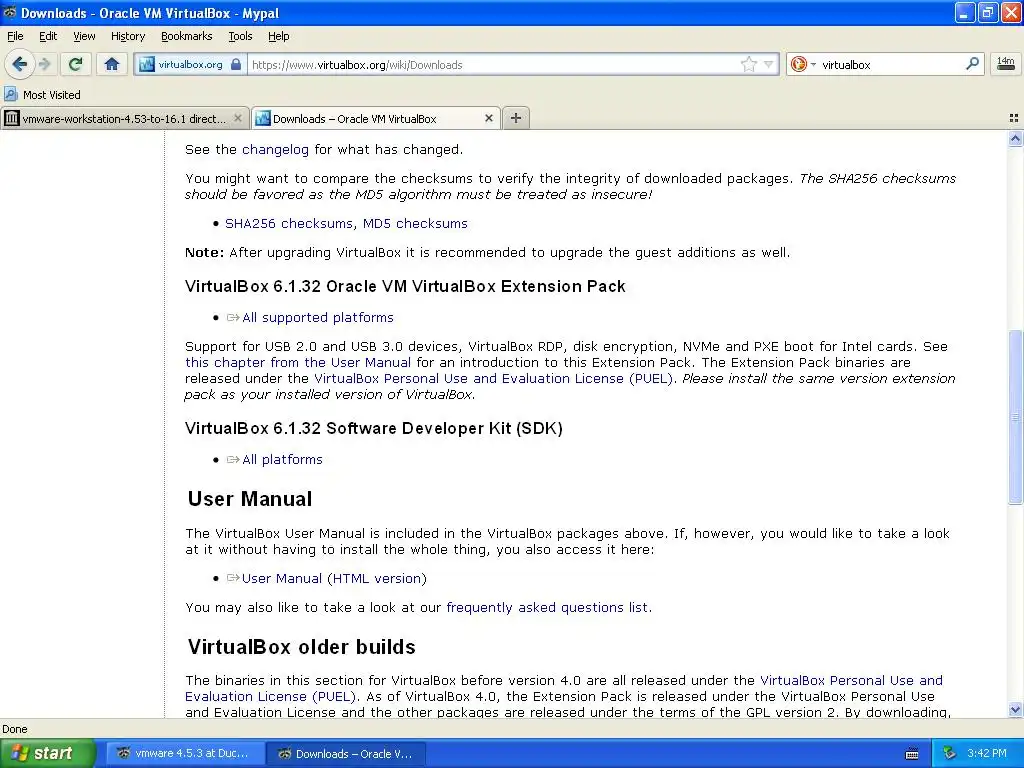Image resolution: width=1024 pixels, height=768 pixels.
Task: Open the Edit menu
Action: click(48, 36)
